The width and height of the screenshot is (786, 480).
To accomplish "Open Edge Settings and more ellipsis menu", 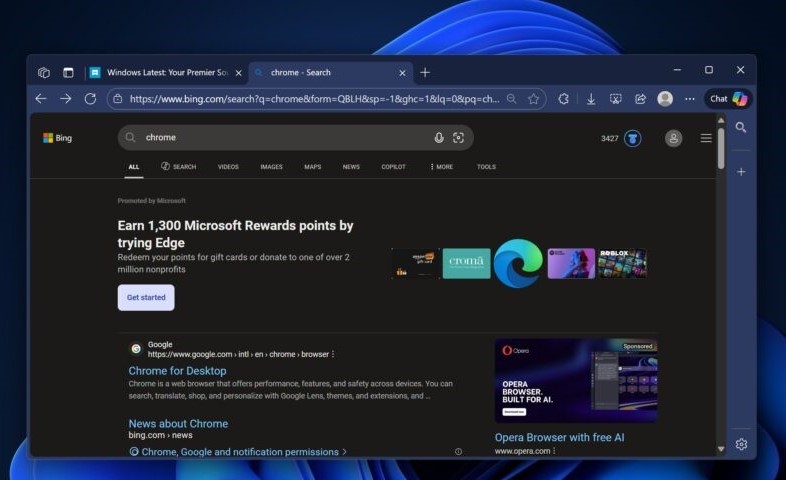I will (689, 99).
